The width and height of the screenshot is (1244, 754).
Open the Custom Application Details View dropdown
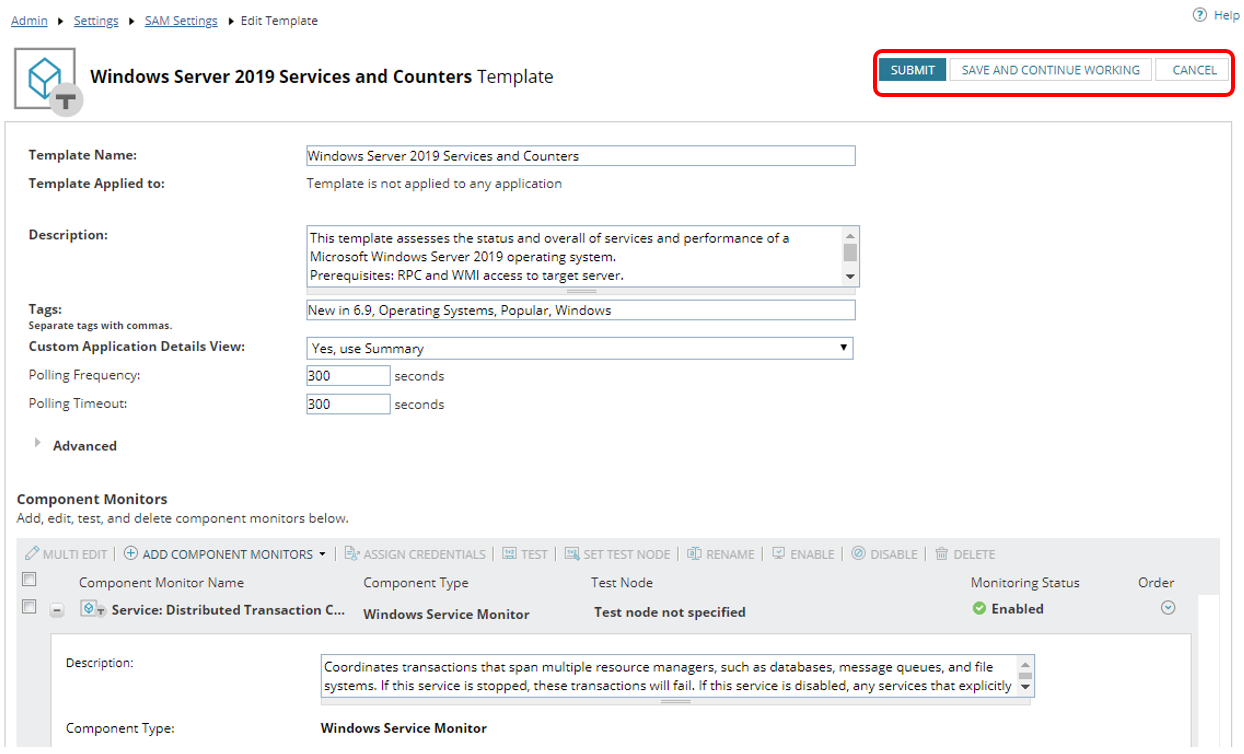580,348
